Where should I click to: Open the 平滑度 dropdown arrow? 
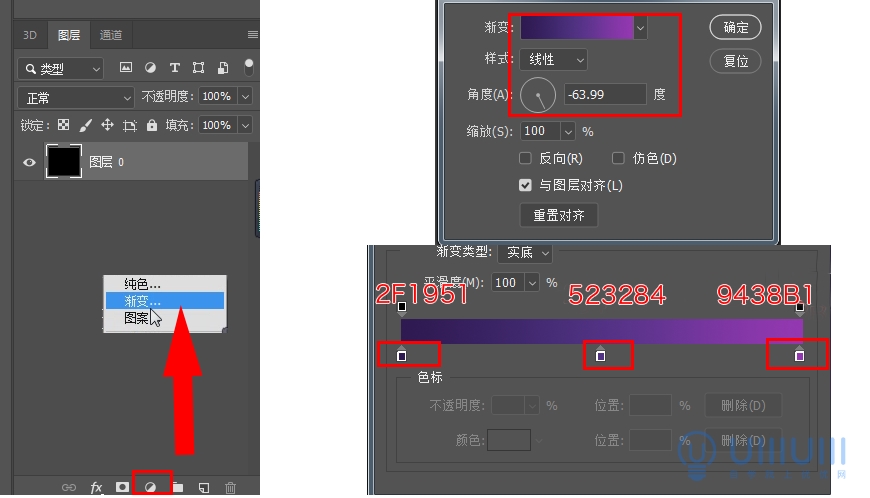pyautogui.click(x=532, y=283)
